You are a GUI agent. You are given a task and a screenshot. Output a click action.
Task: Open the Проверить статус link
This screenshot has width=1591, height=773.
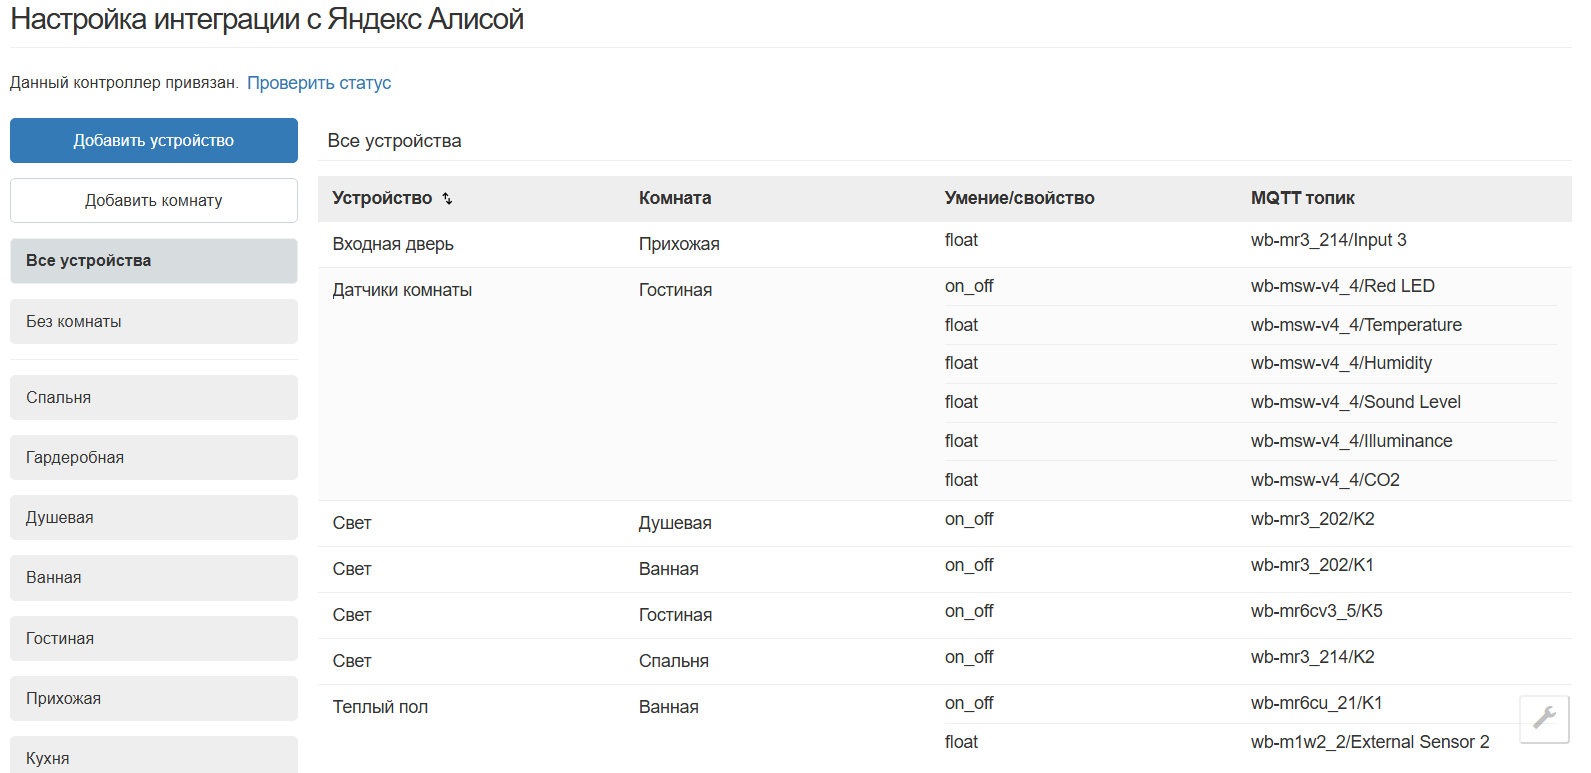coord(319,83)
